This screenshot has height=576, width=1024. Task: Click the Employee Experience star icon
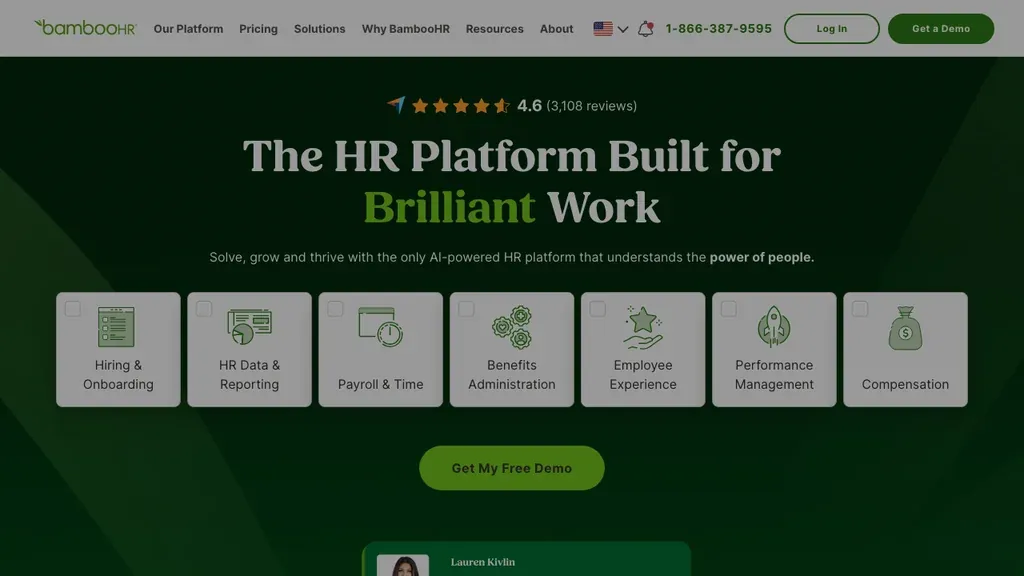click(643, 327)
